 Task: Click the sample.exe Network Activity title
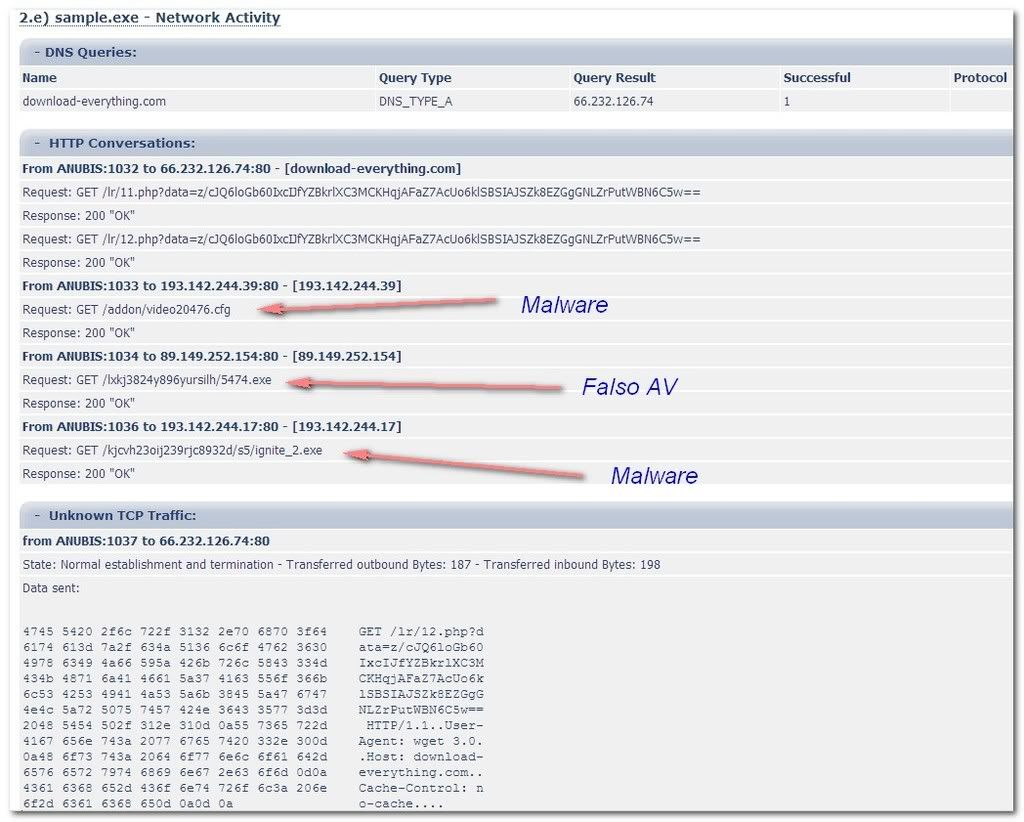(x=150, y=18)
